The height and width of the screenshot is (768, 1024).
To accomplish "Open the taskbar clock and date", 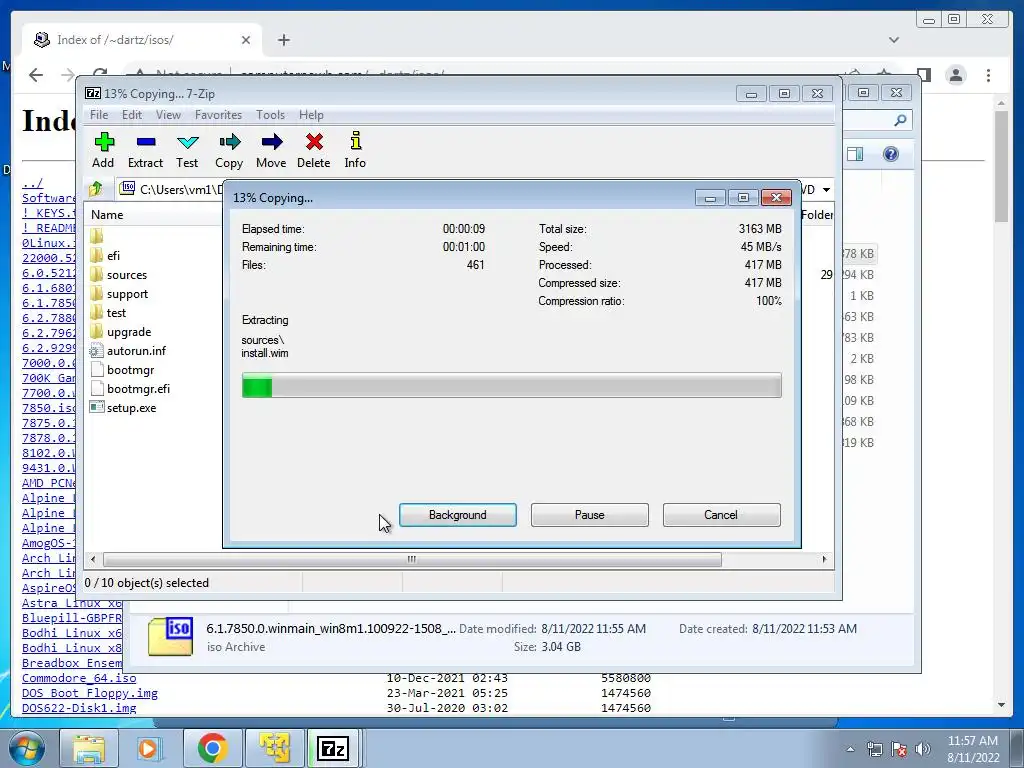I will click(x=973, y=749).
